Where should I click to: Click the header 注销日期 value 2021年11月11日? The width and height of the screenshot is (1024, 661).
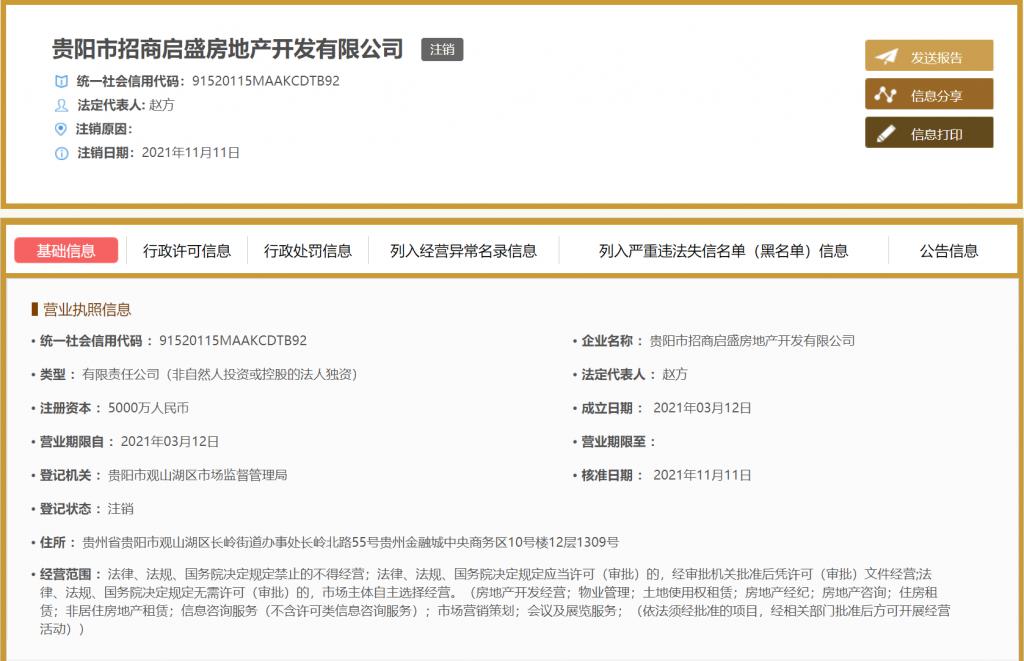(191, 153)
